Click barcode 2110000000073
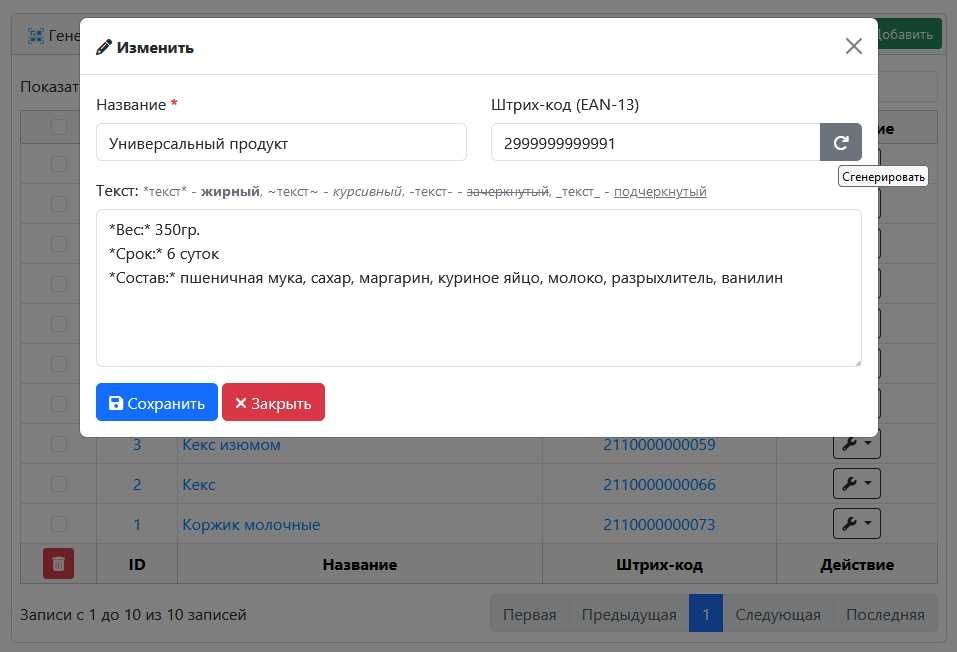The width and height of the screenshot is (957, 652). [659, 524]
